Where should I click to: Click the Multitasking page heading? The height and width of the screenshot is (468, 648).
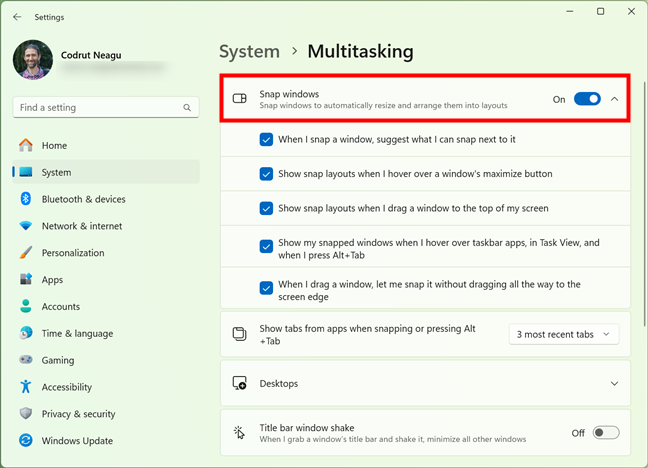(360, 52)
